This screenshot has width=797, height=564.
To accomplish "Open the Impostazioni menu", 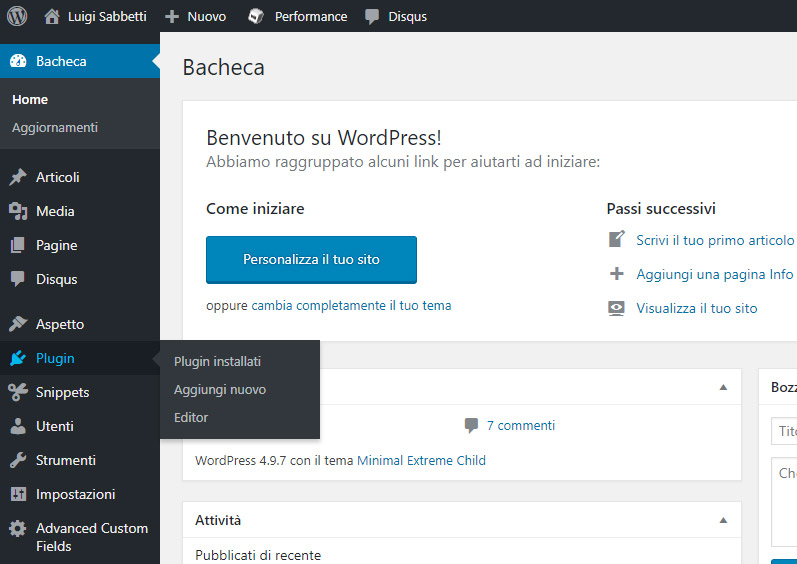I will point(75,494).
